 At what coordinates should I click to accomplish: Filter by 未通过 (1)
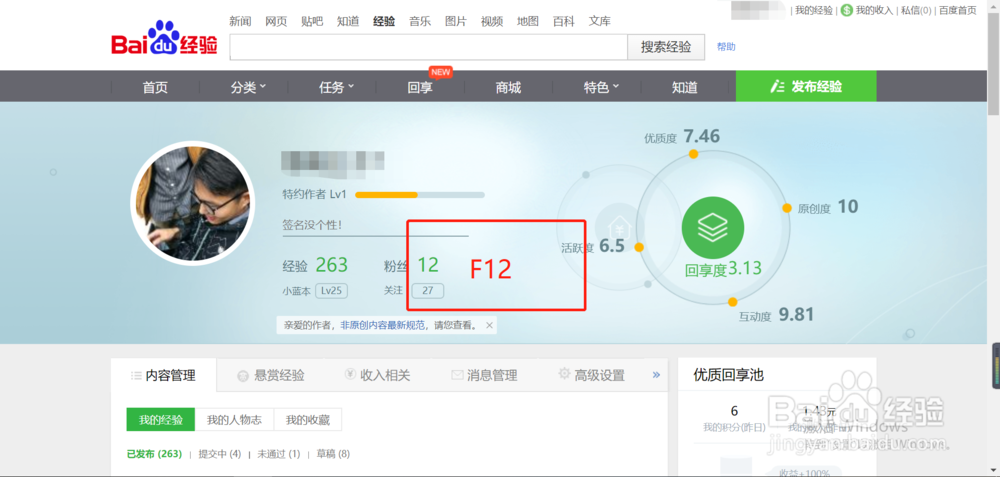coord(279,454)
